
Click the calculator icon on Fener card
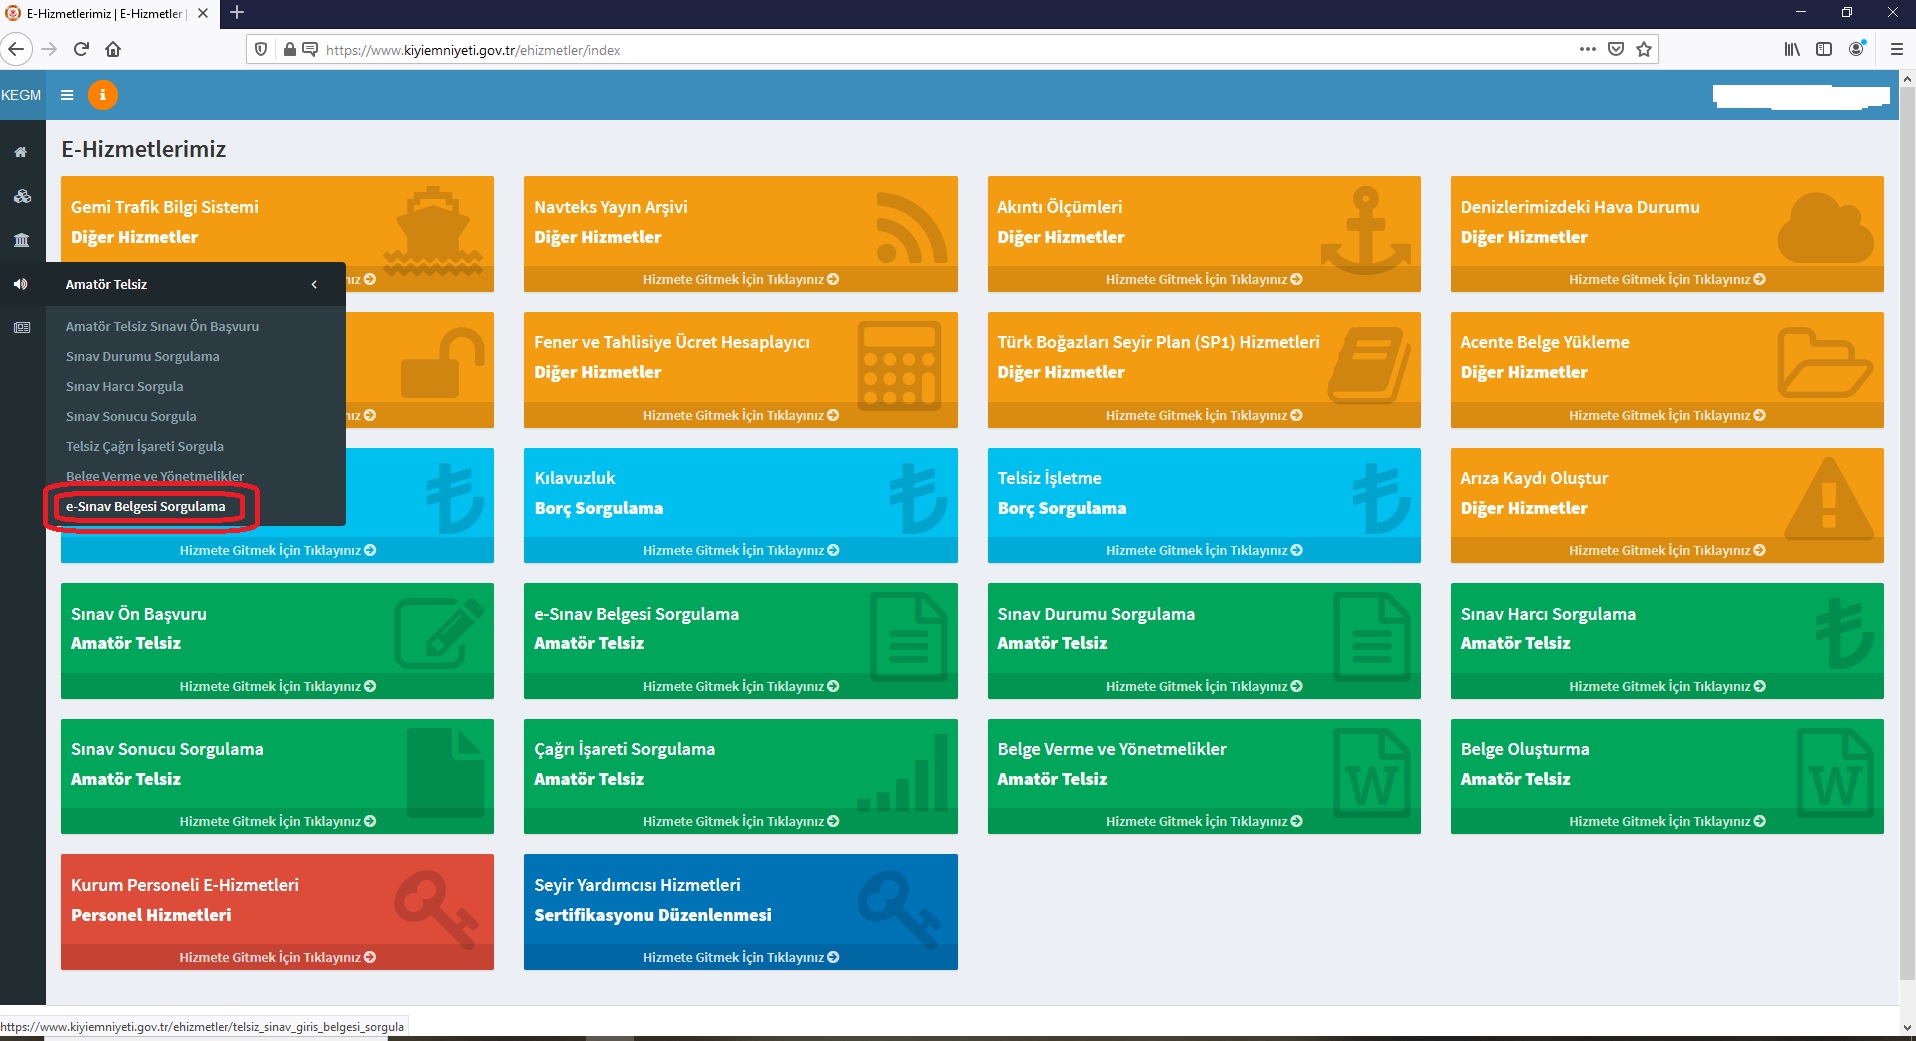[x=899, y=366]
